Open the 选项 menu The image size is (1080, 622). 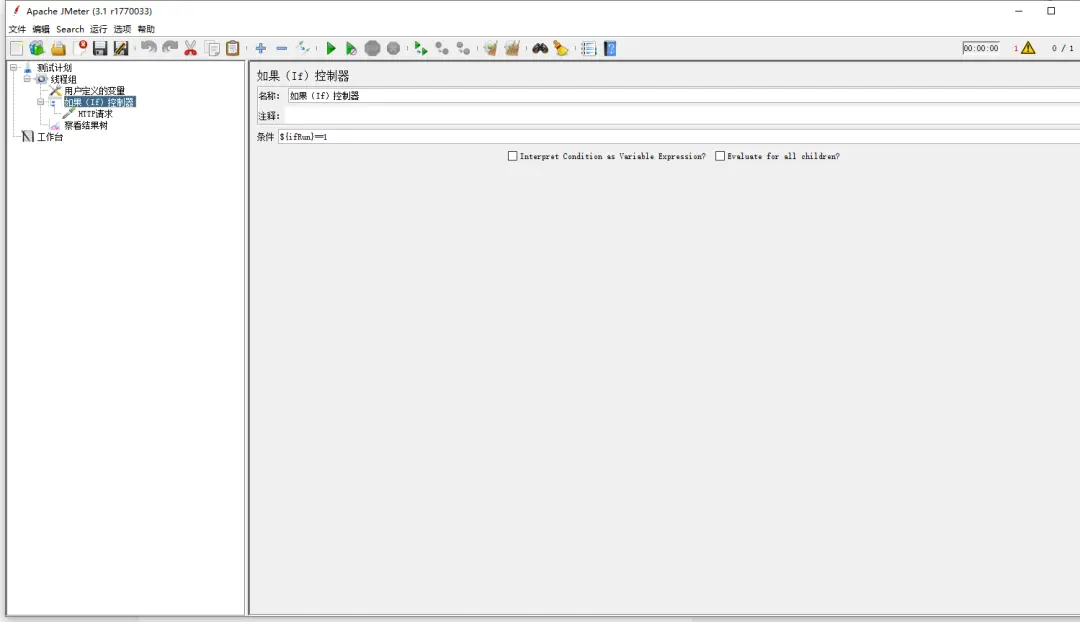coord(123,29)
